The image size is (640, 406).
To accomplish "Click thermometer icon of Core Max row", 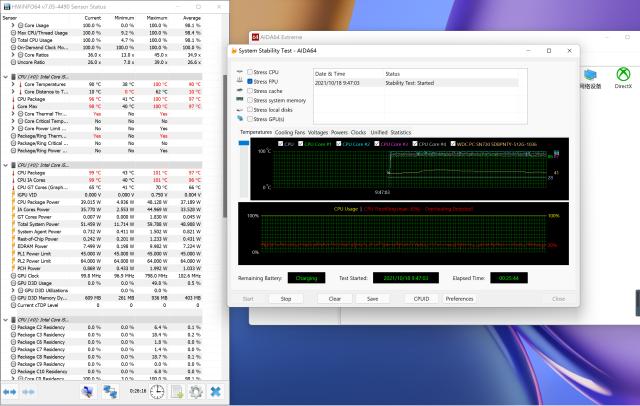I will click(13, 106).
